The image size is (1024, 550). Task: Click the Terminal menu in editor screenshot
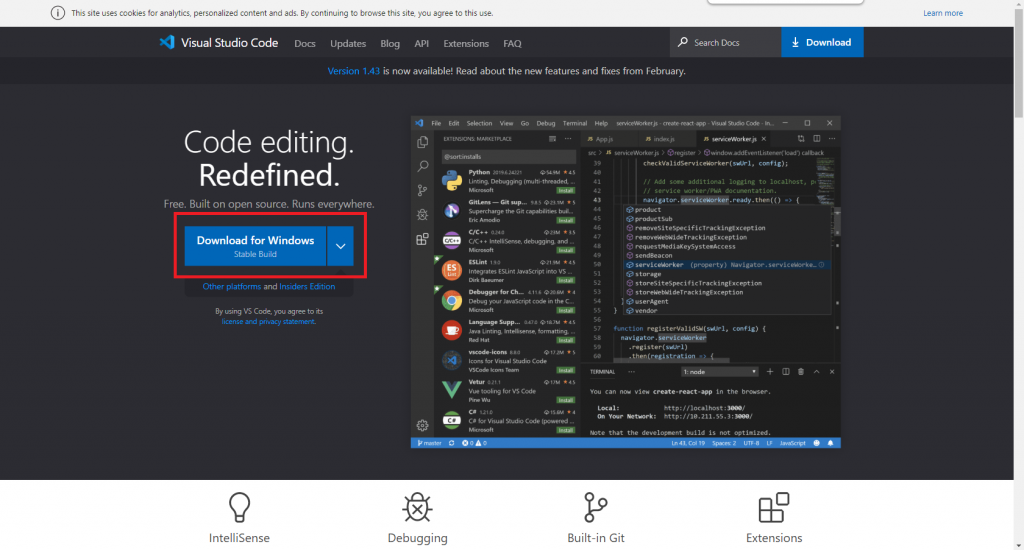tap(575, 123)
